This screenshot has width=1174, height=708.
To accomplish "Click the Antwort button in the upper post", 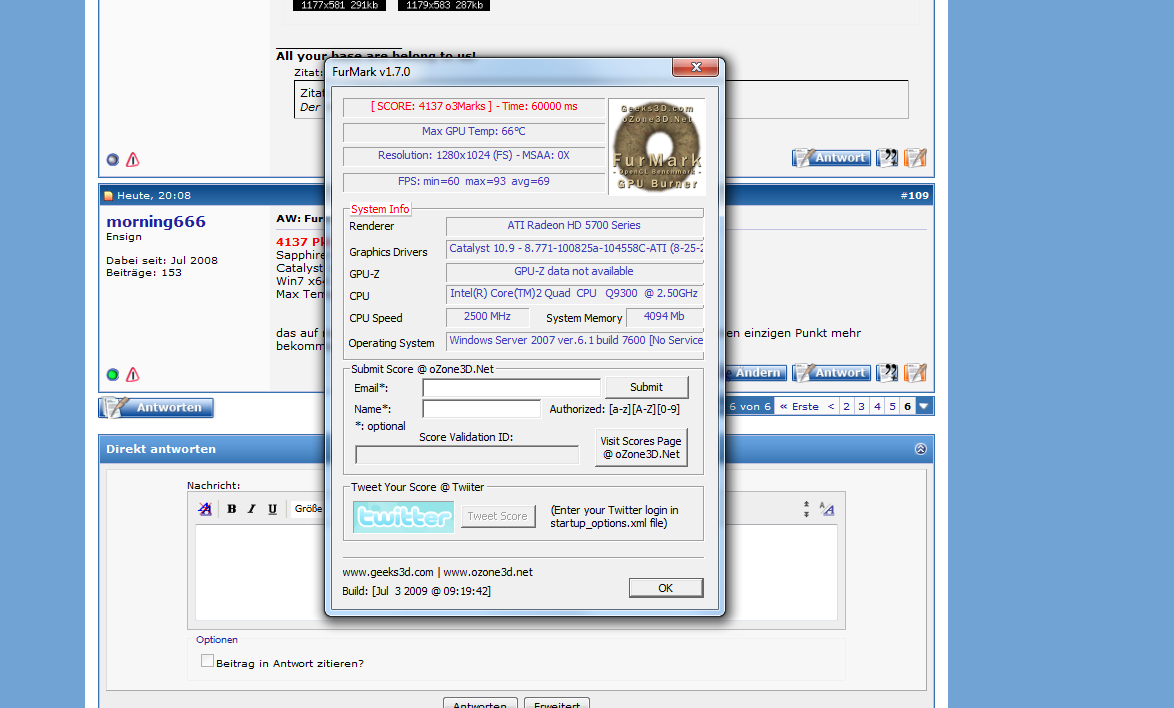I will [x=831, y=158].
